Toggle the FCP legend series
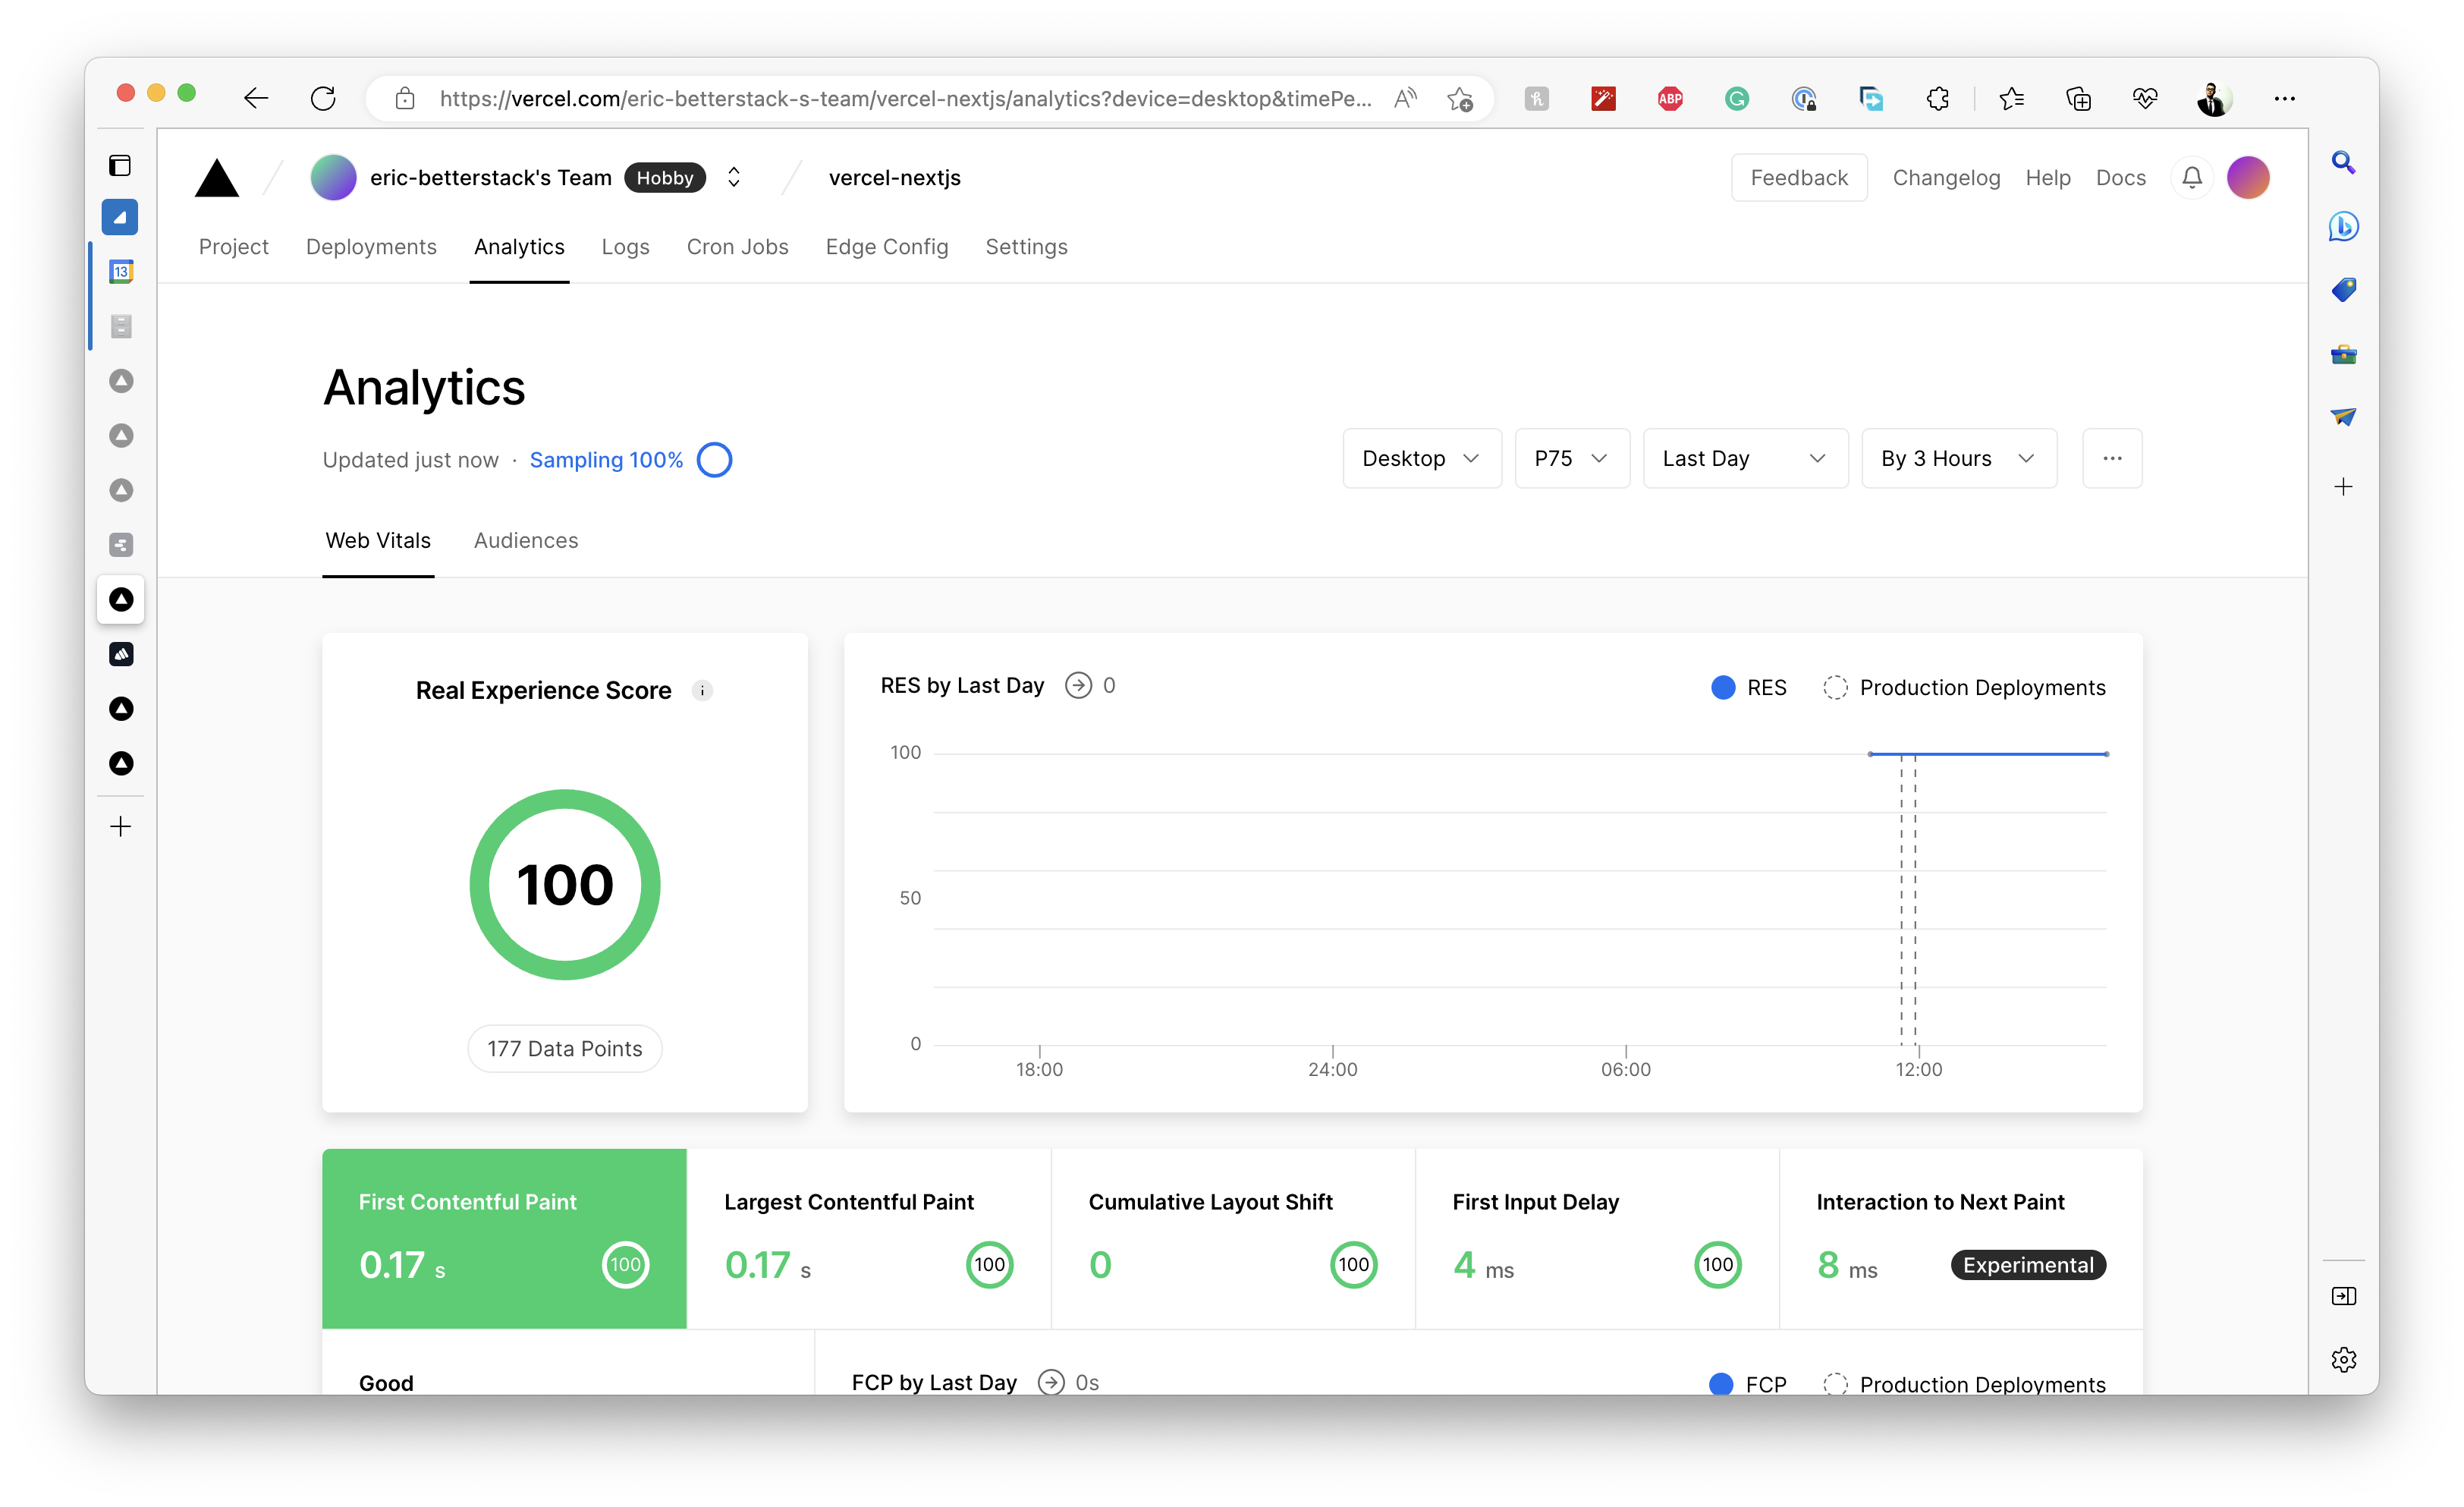2464x1507 pixels. 1747,1383
